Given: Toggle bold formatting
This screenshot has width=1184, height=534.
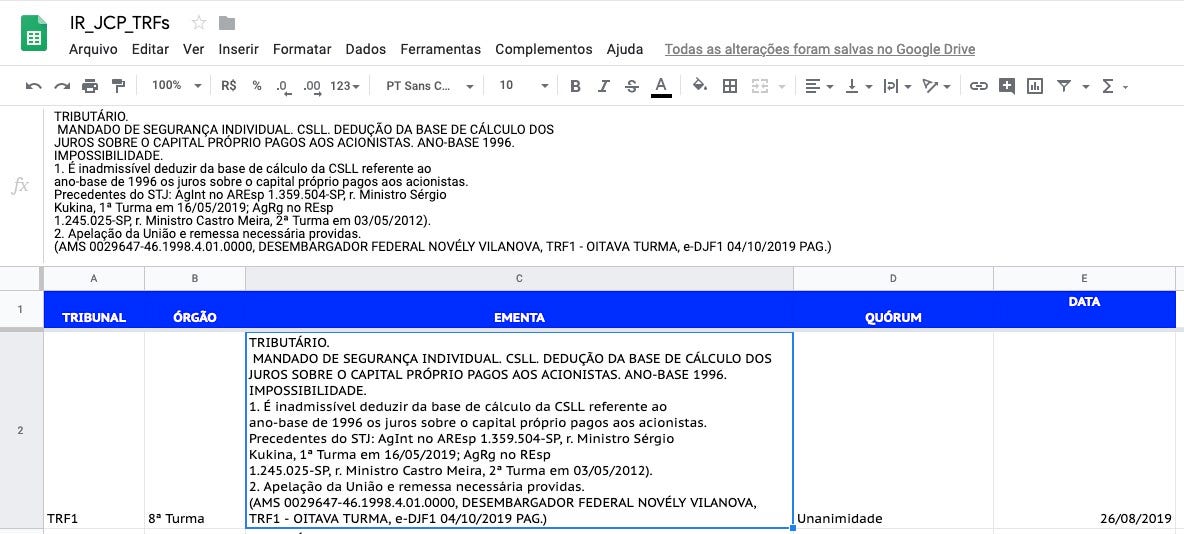Looking at the screenshot, I should 575,86.
